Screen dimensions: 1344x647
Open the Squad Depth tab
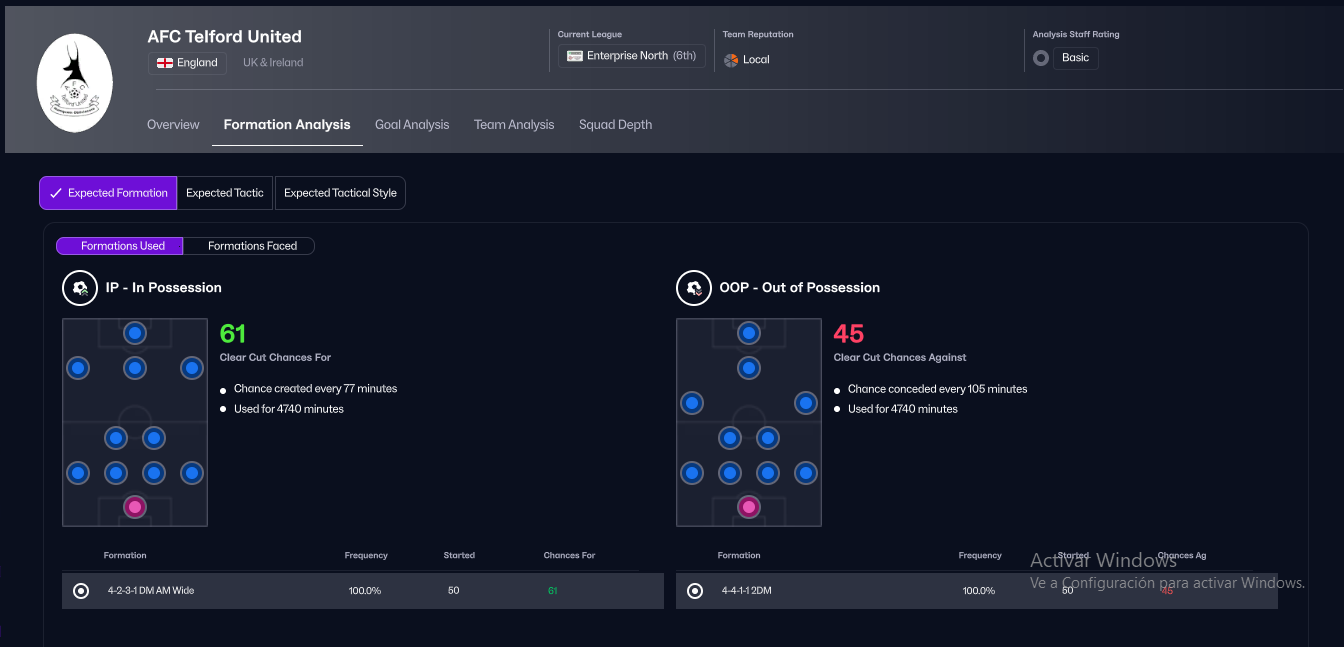[x=615, y=125]
